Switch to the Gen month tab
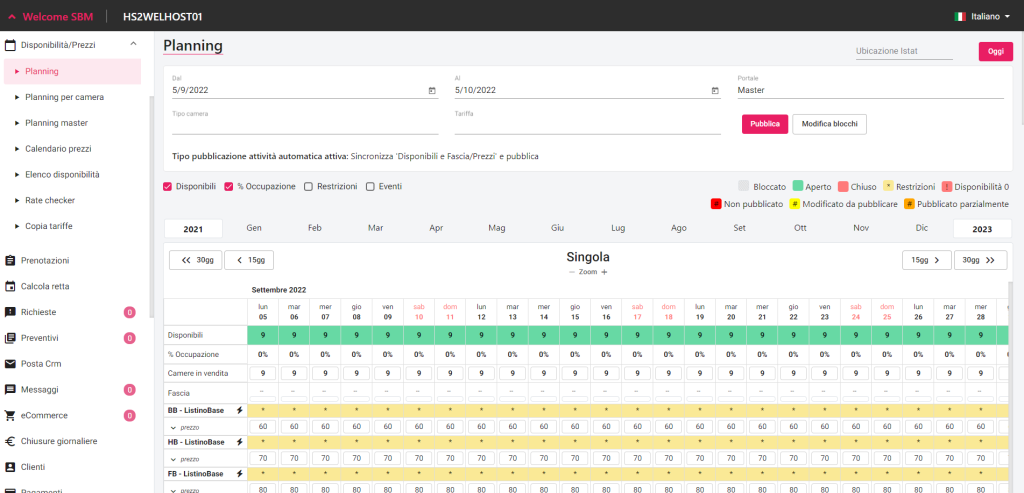1024x493 pixels. [254, 229]
